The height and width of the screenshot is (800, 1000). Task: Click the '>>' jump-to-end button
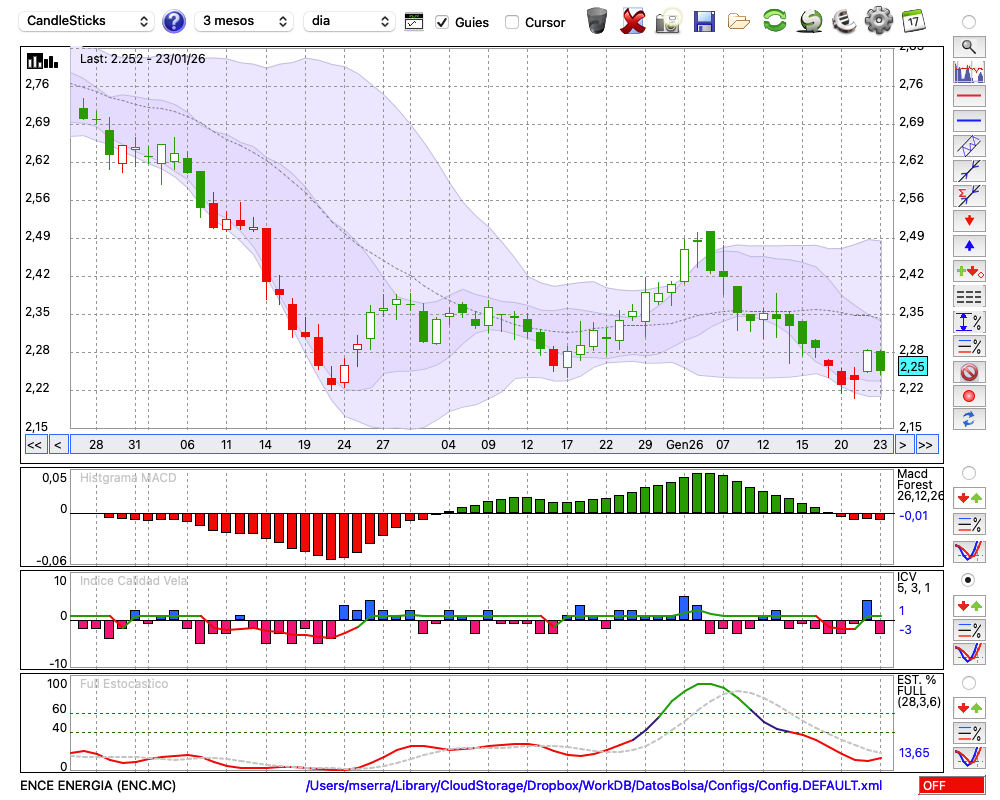point(926,445)
